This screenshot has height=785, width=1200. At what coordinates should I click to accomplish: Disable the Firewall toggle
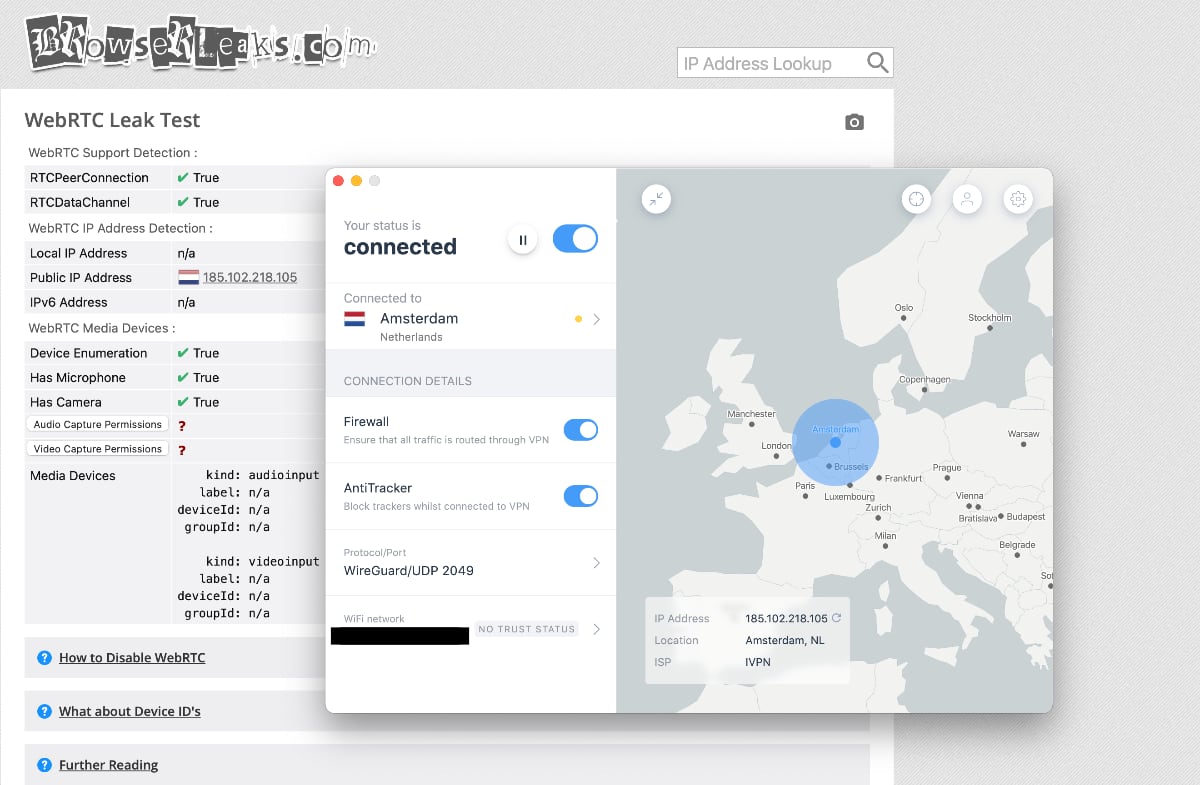(581, 429)
